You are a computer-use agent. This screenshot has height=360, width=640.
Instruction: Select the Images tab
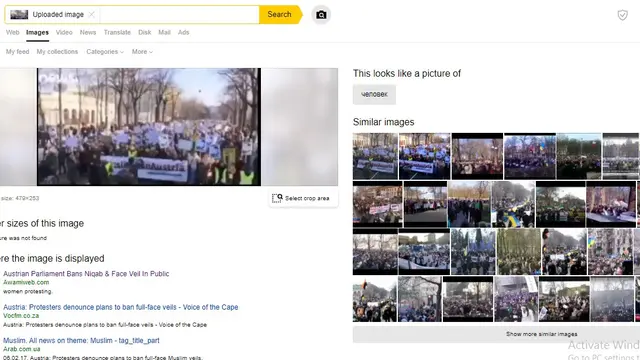(38, 32)
